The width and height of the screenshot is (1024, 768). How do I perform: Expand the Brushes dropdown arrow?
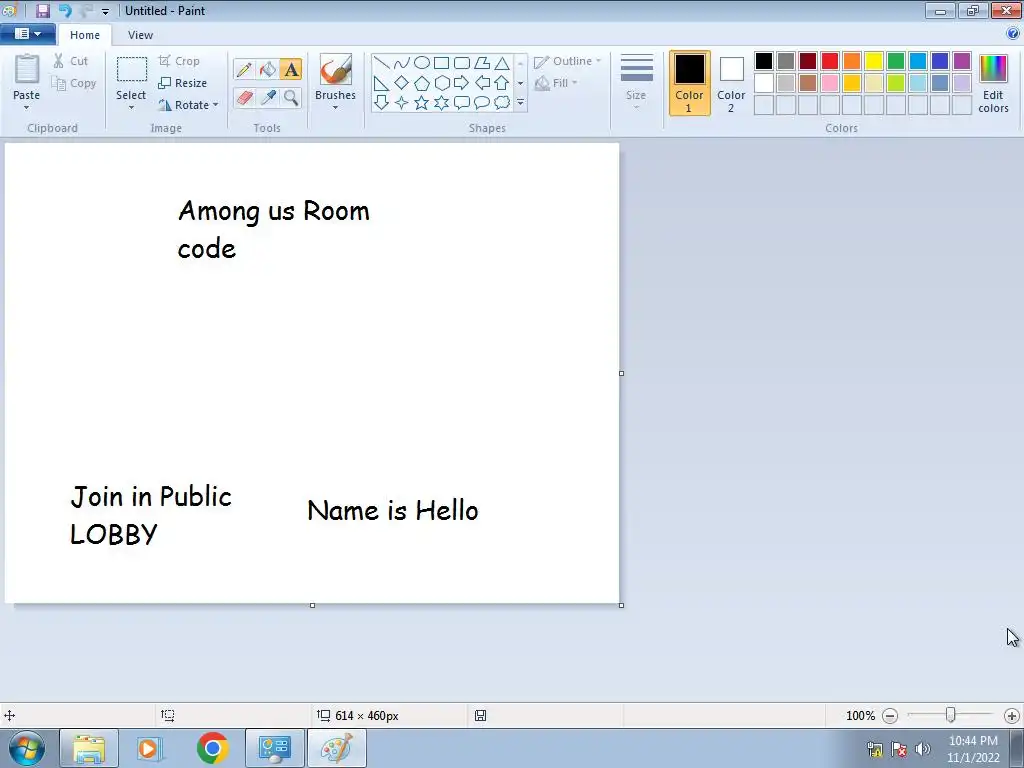(x=336, y=108)
